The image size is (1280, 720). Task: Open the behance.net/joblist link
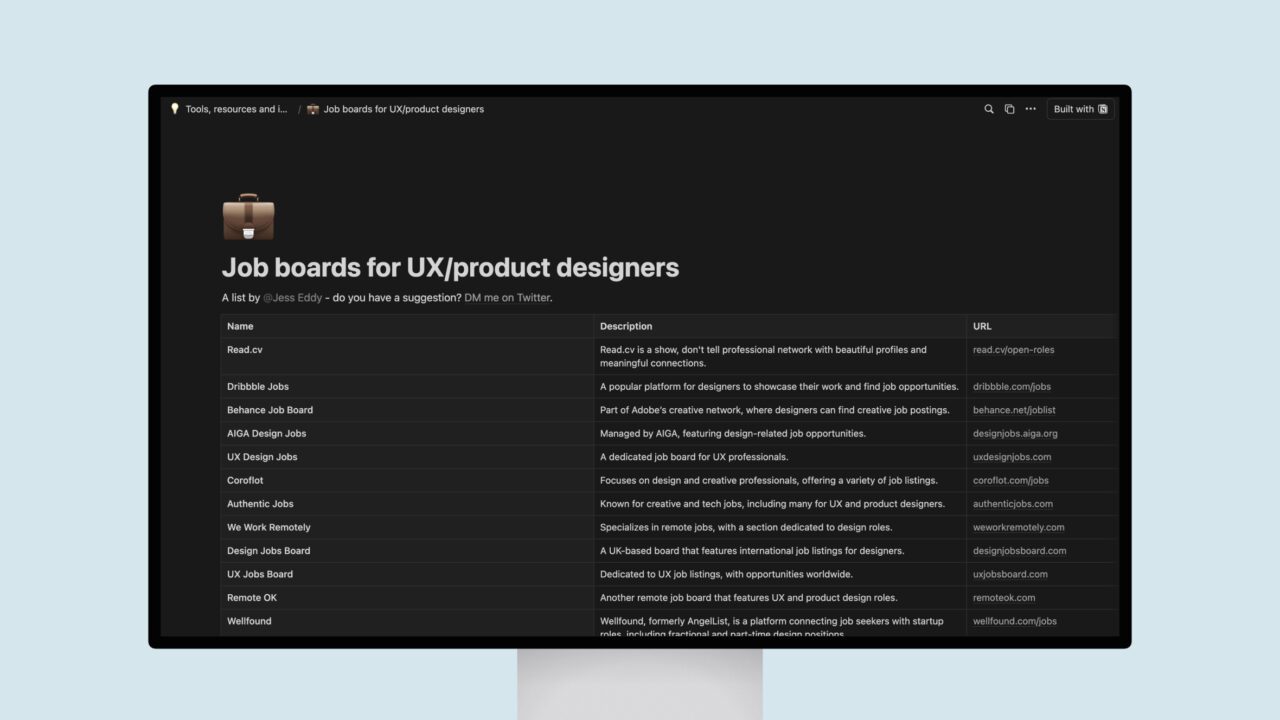(1014, 410)
